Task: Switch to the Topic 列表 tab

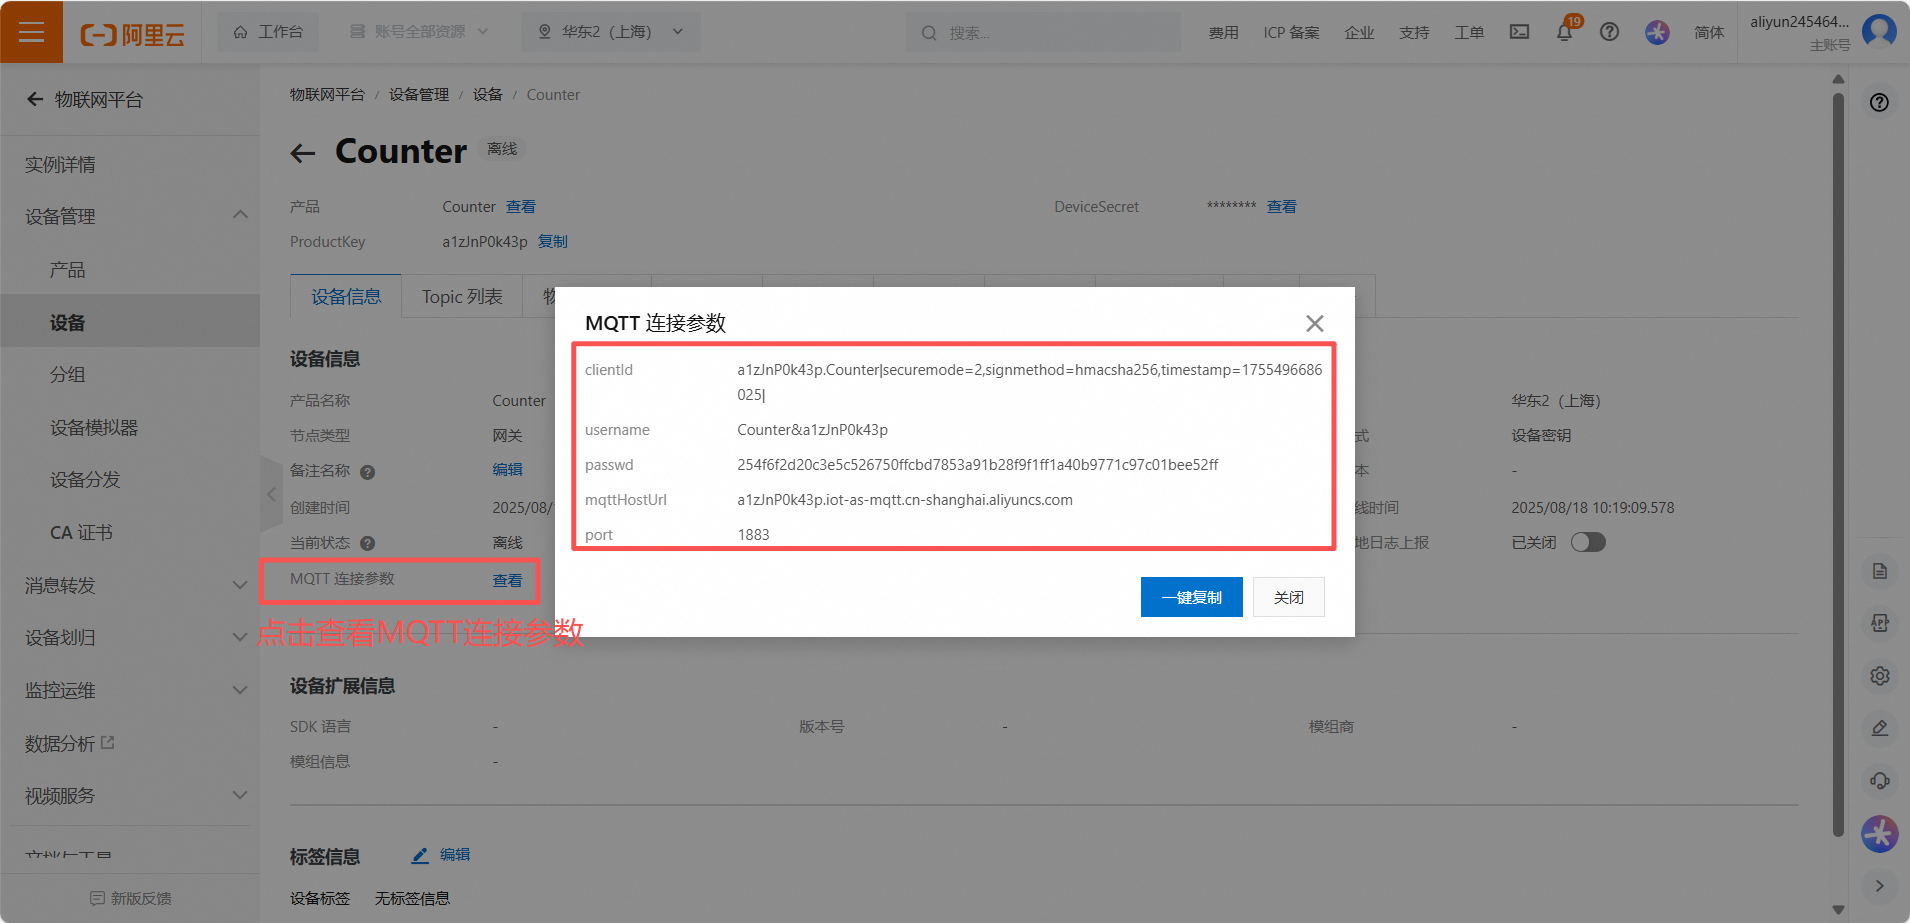Action: point(462,297)
